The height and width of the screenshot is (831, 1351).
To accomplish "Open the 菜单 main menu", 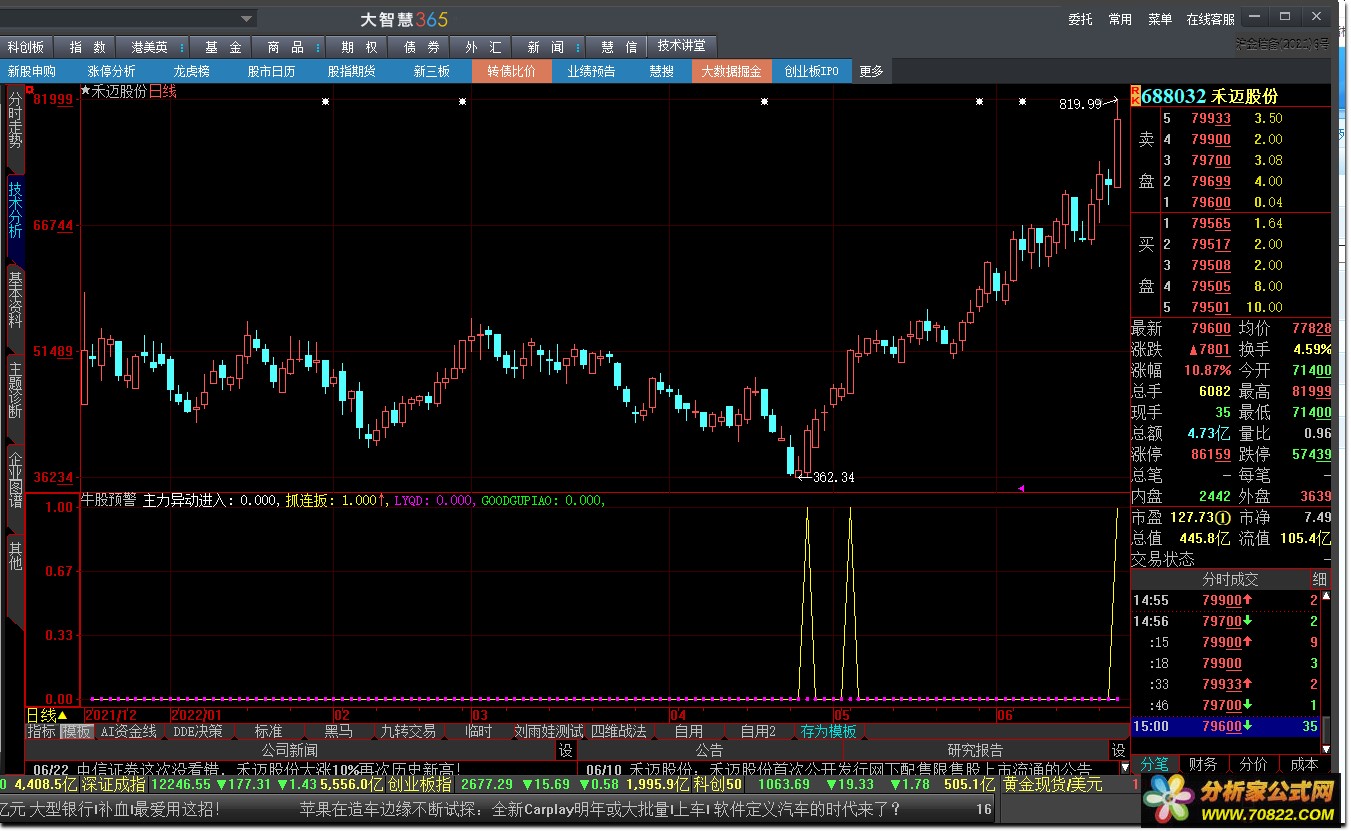I will point(1160,19).
